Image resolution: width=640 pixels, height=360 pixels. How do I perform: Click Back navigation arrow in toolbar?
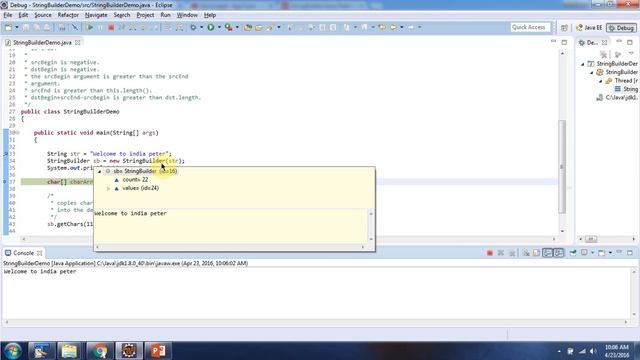[x=393, y=27]
